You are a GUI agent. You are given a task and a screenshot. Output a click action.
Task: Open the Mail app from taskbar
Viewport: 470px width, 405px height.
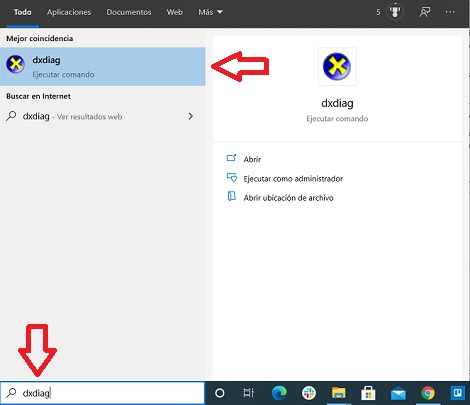(398, 394)
